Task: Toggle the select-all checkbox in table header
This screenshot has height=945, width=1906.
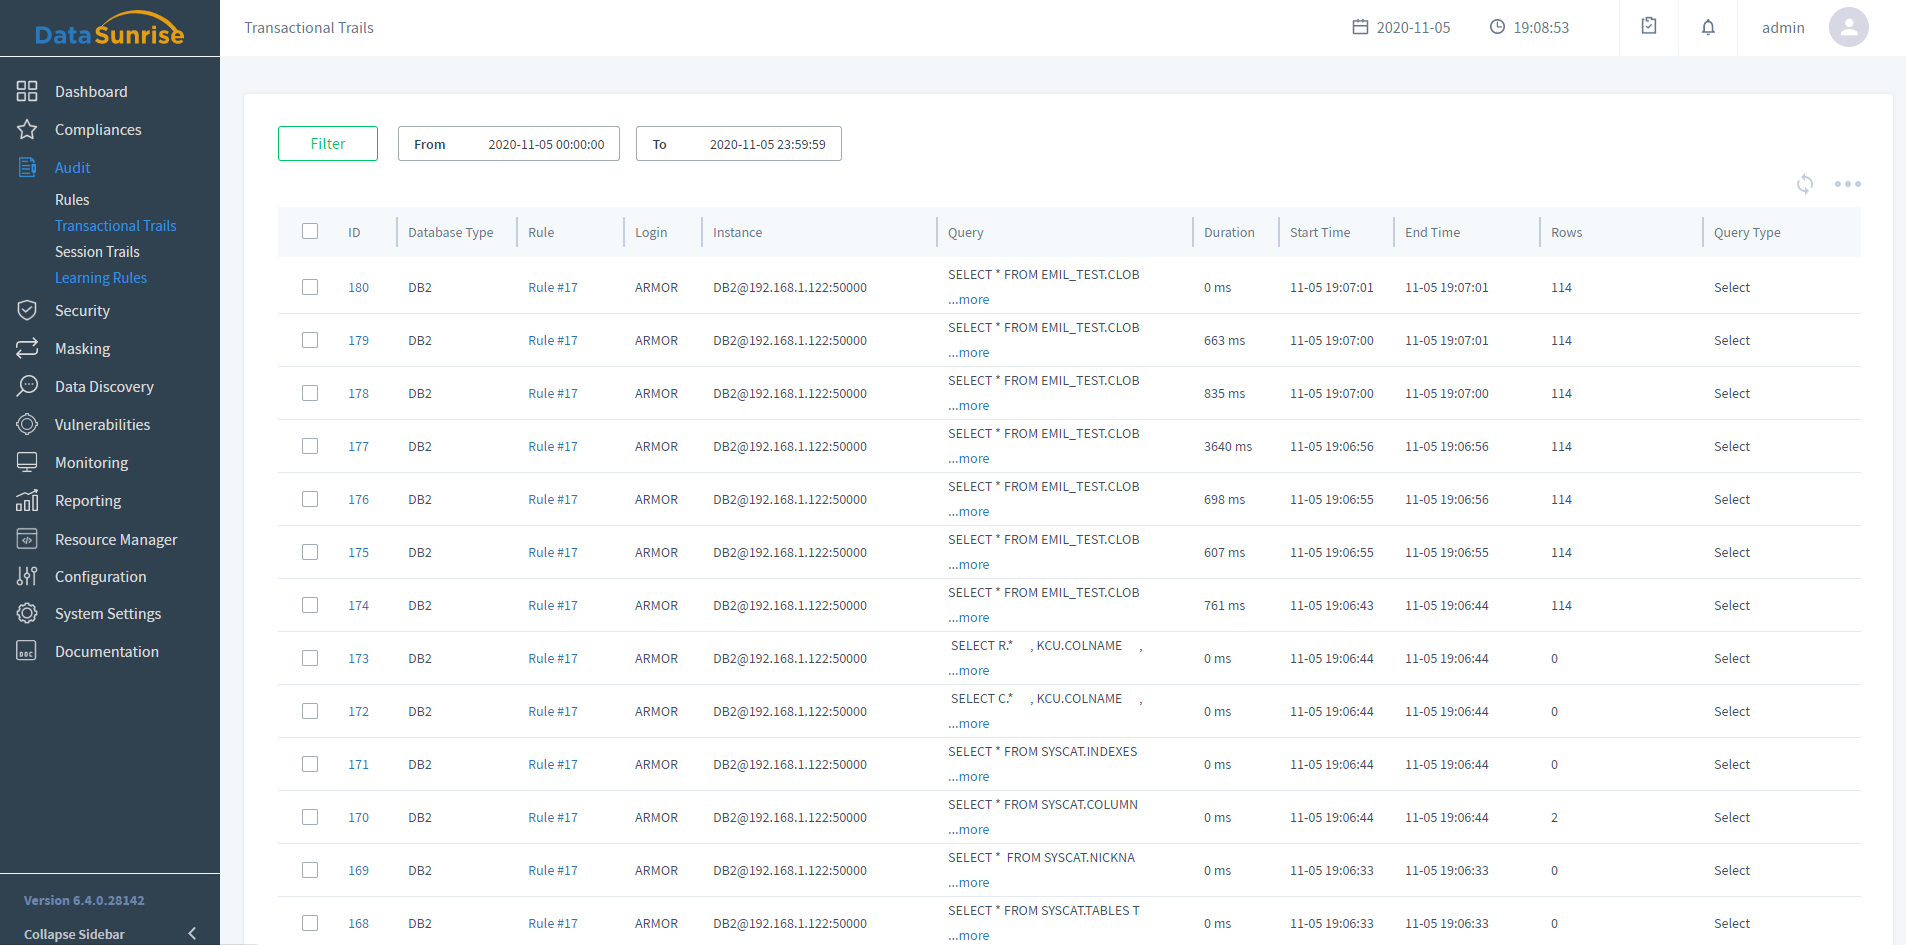Action: [x=310, y=232]
